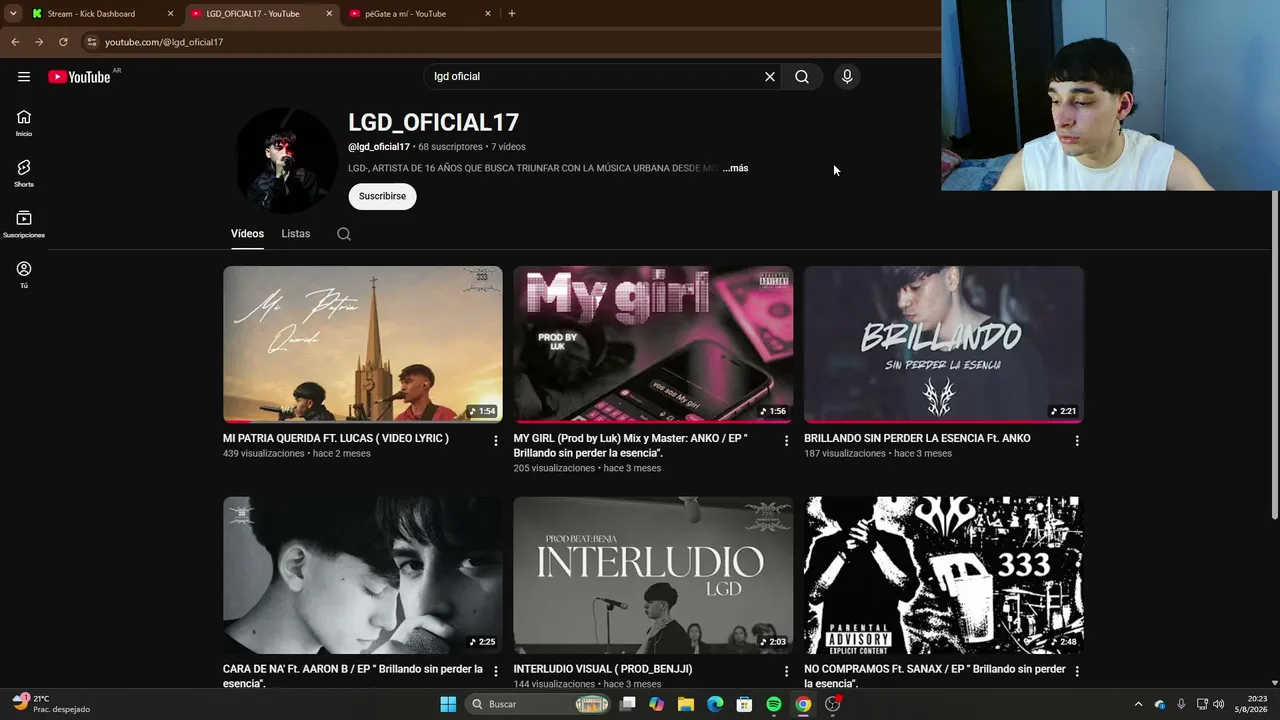Reload the current YouTube page

coord(63,42)
